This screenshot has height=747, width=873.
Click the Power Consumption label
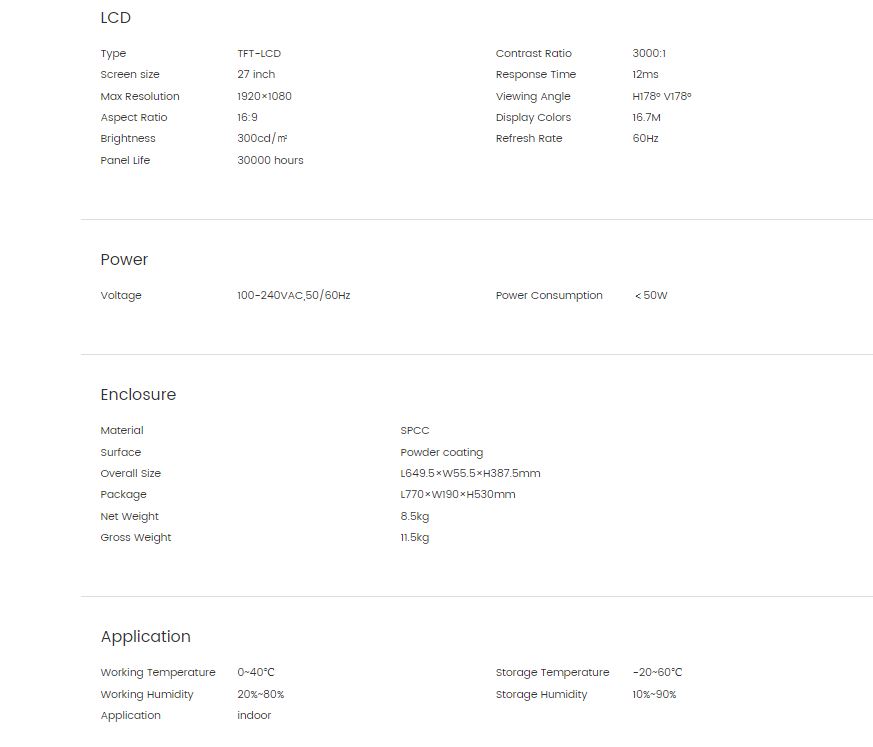(549, 296)
